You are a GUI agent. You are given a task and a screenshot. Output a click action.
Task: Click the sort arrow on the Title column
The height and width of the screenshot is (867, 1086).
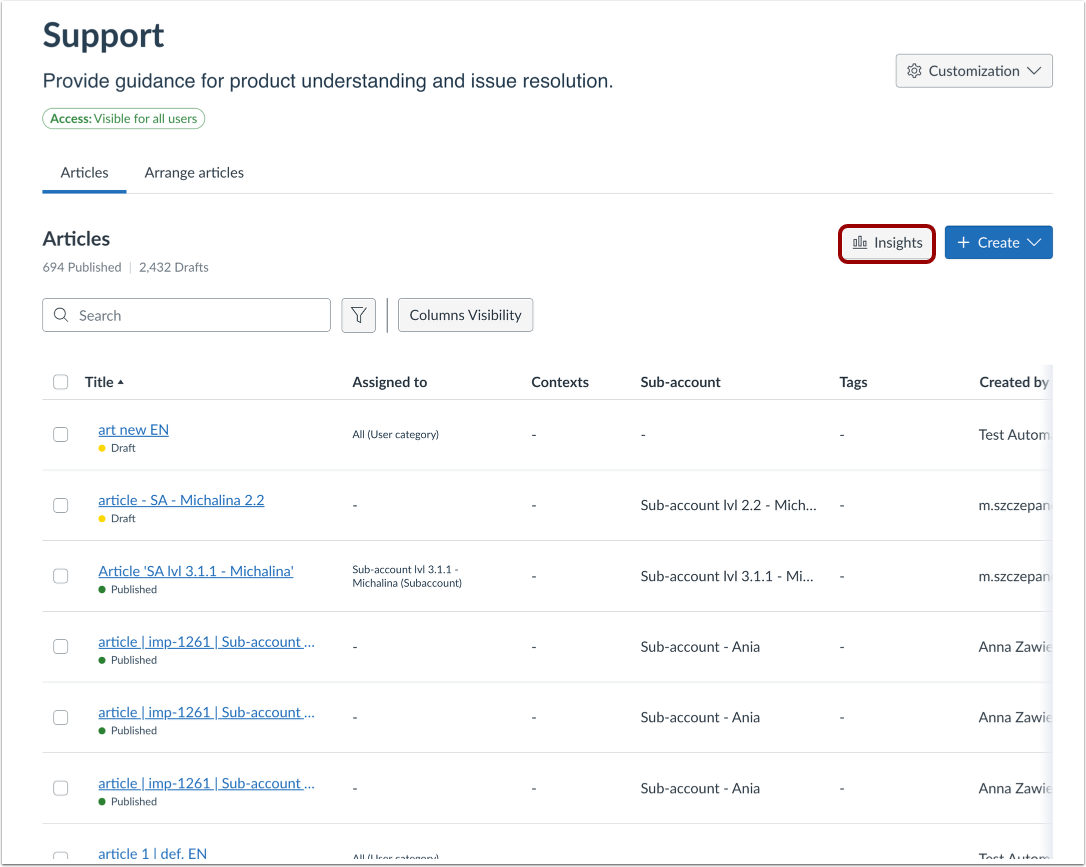(122, 381)
